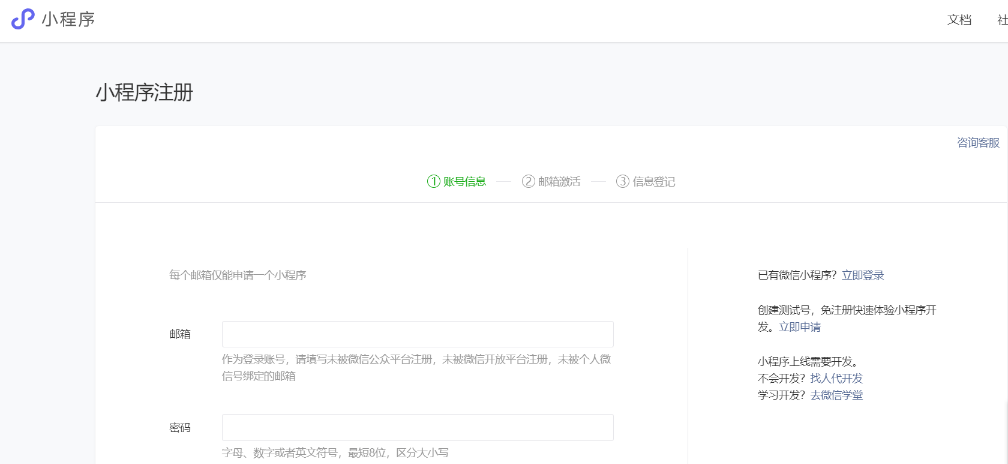Select step 3 信息登记

[x=645, y=182]
